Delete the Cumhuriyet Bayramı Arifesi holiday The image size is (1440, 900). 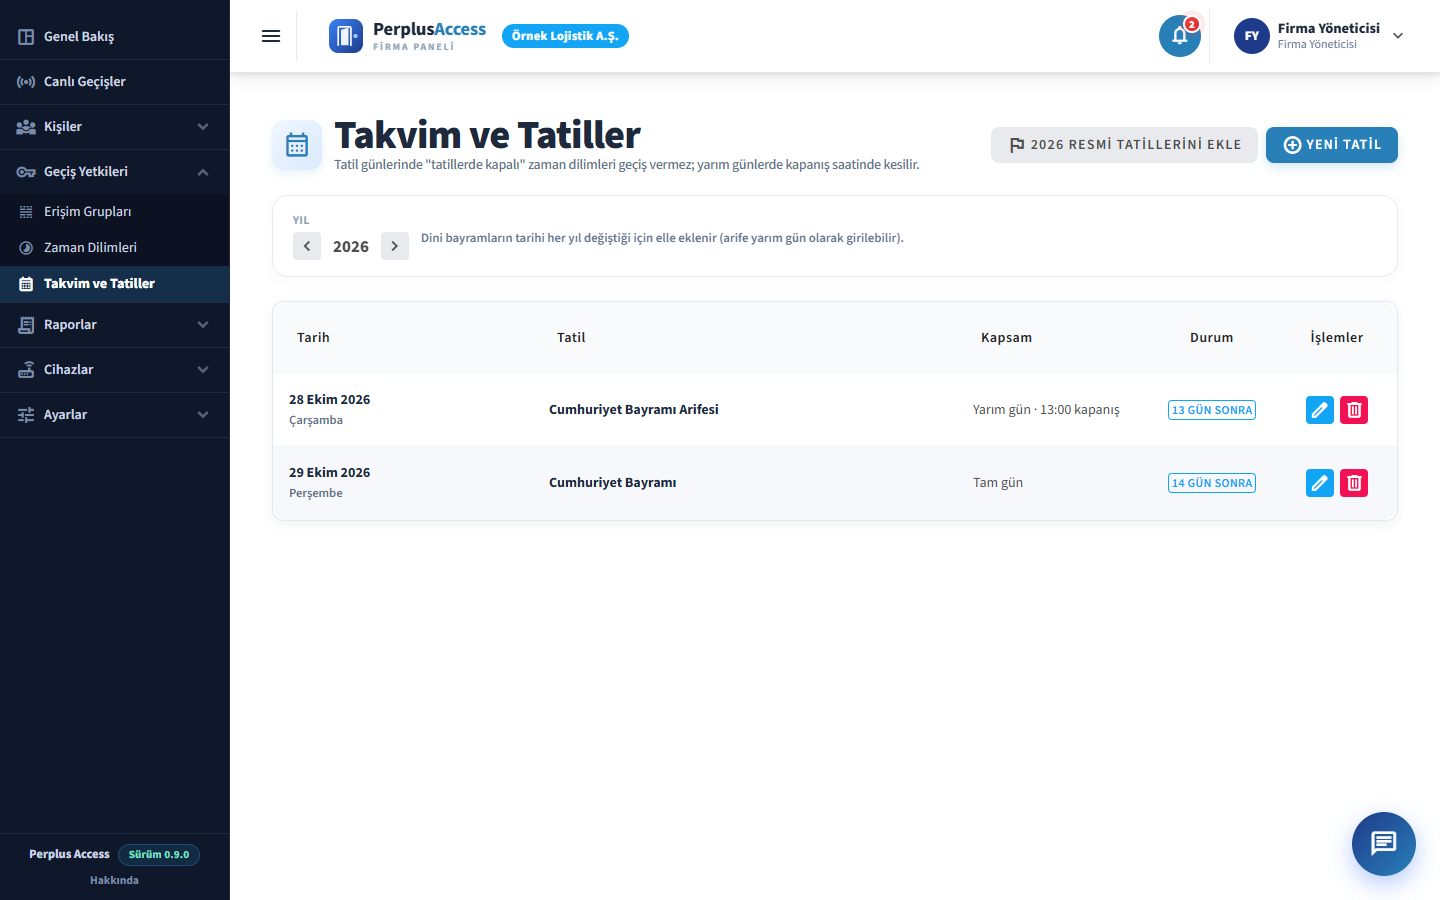point(1354,410)
